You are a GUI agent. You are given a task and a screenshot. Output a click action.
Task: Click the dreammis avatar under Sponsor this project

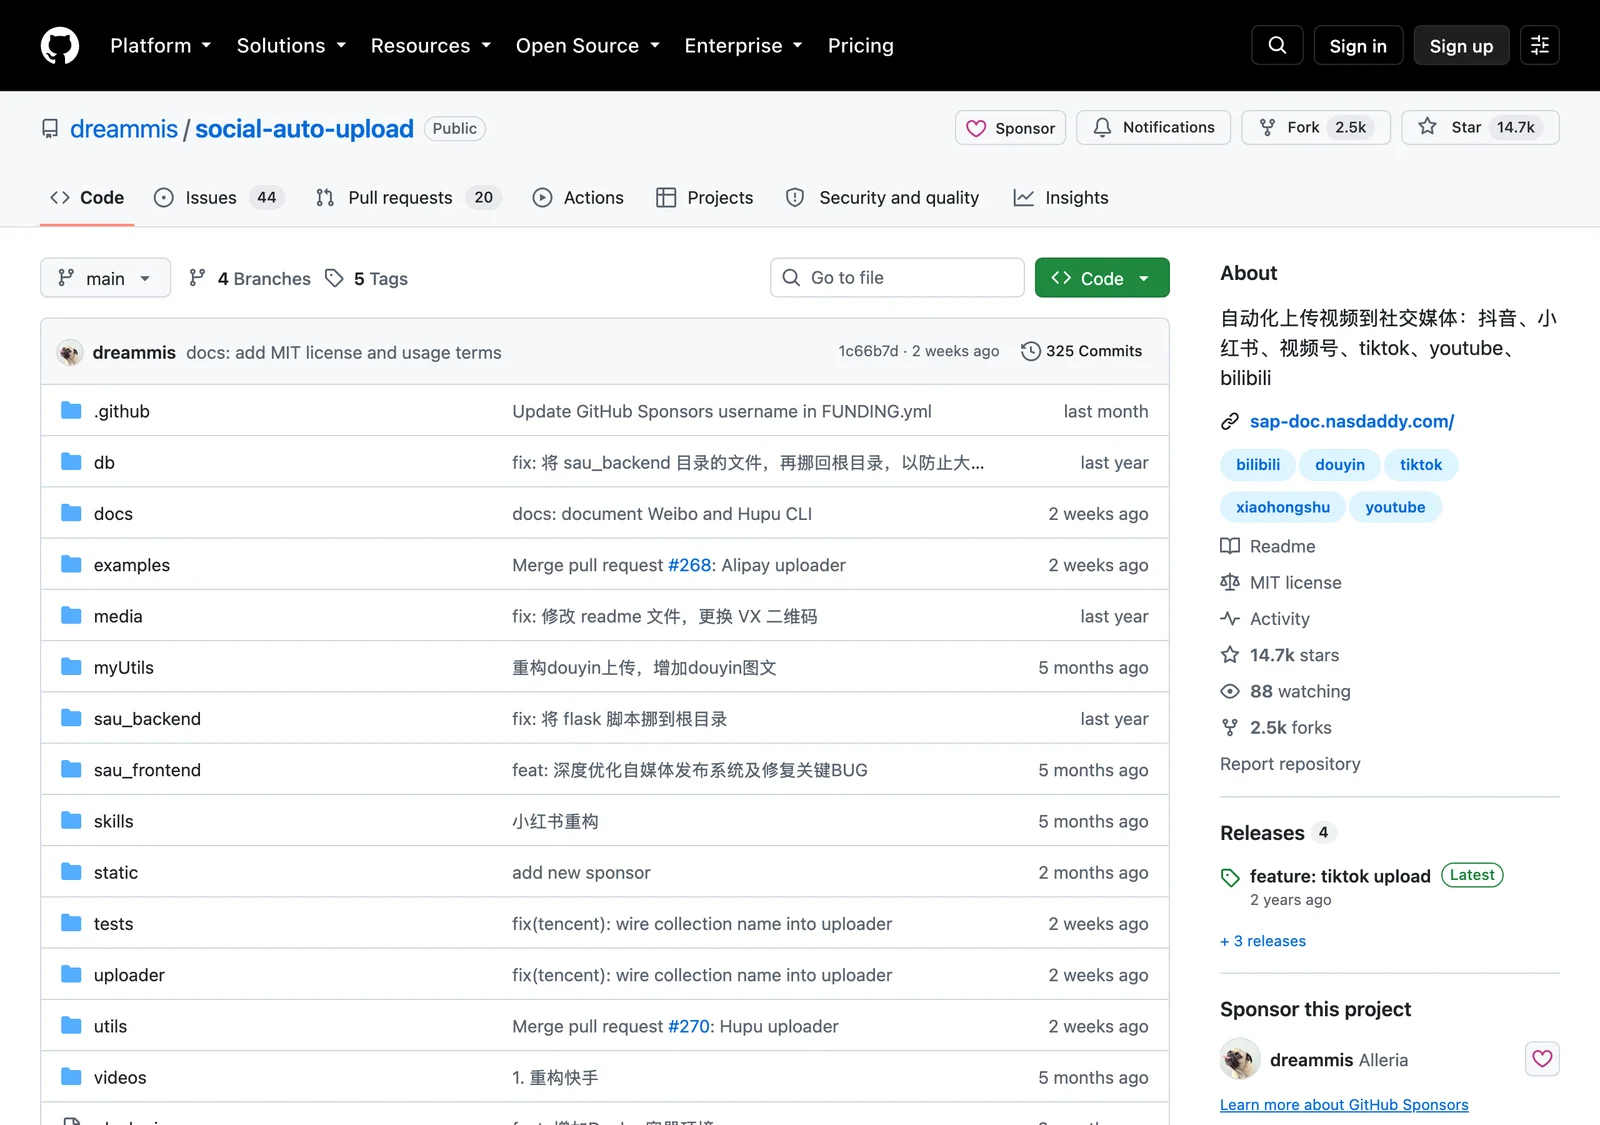tap(1240, 1059)
